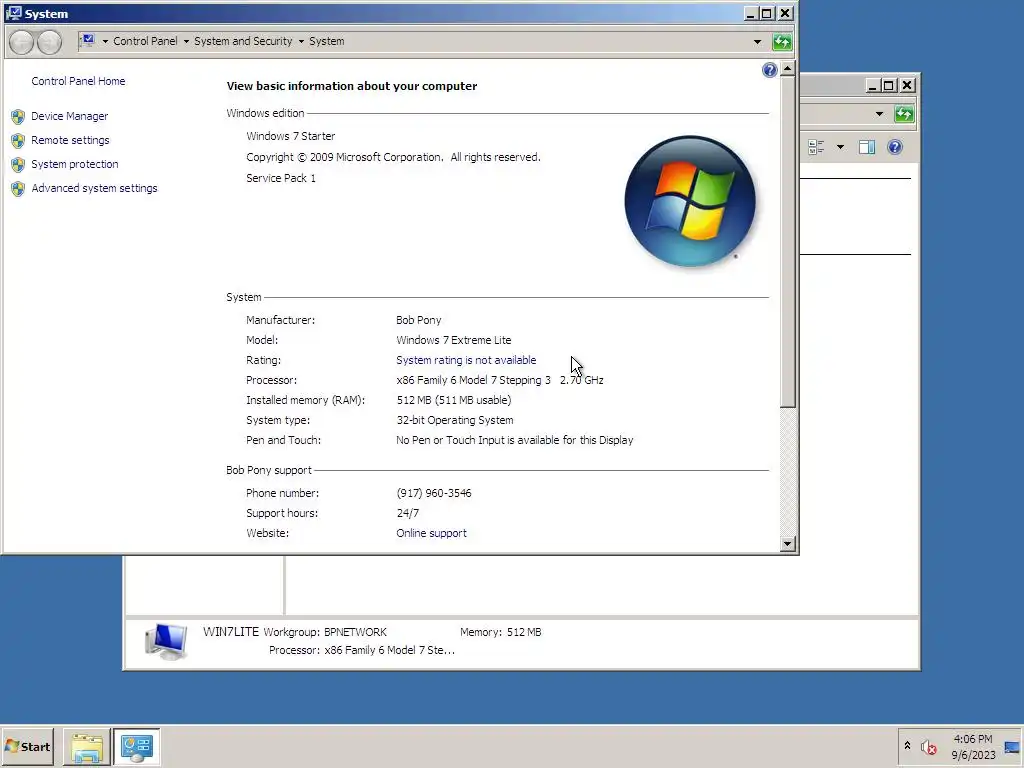Screen dimensions: 1024x768
Task: Click vertical scrollbar thumb in System window
Action: click(788, 242)
